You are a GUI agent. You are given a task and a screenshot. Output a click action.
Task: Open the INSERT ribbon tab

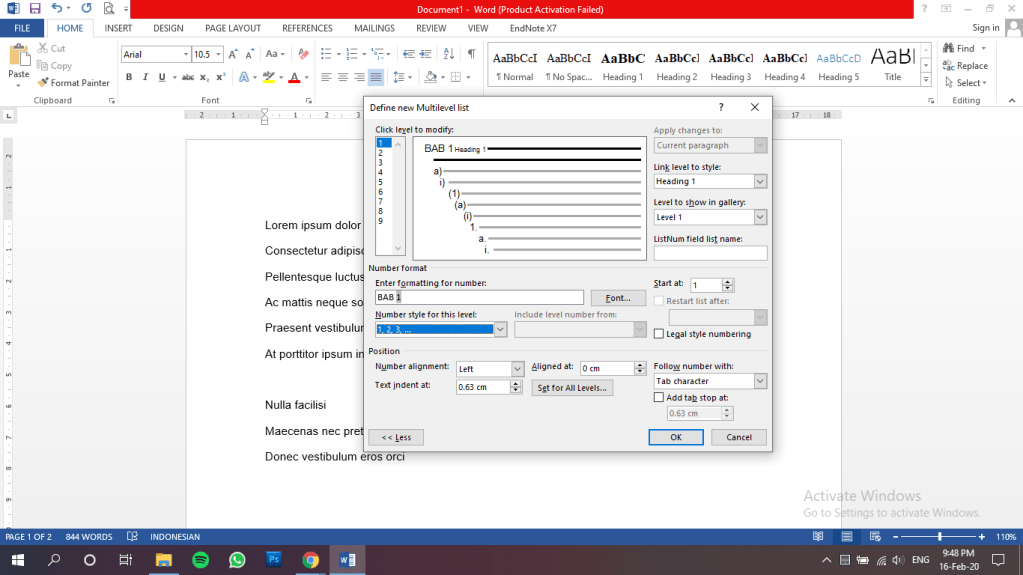click(118, 29)
